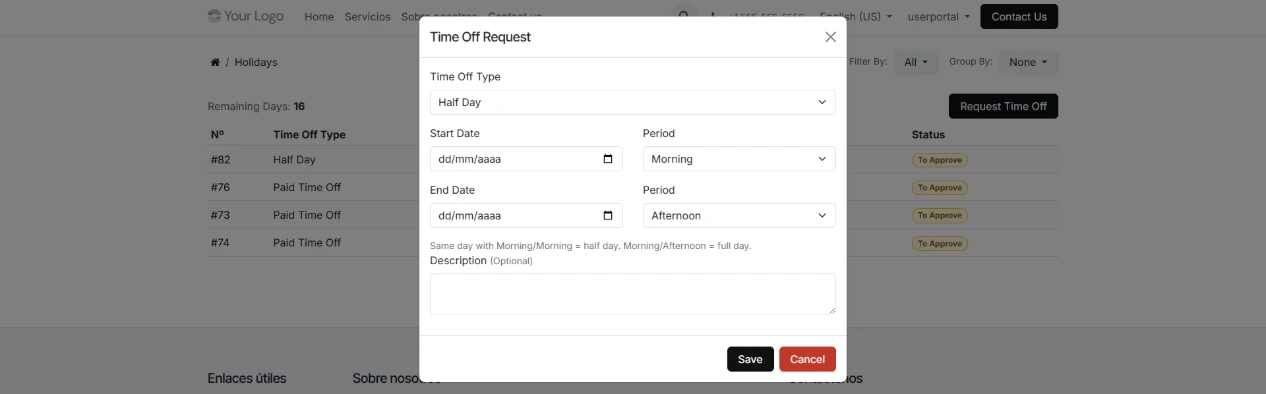
Task: Open Start Date calendar picker icon
Action: (608, 159)
